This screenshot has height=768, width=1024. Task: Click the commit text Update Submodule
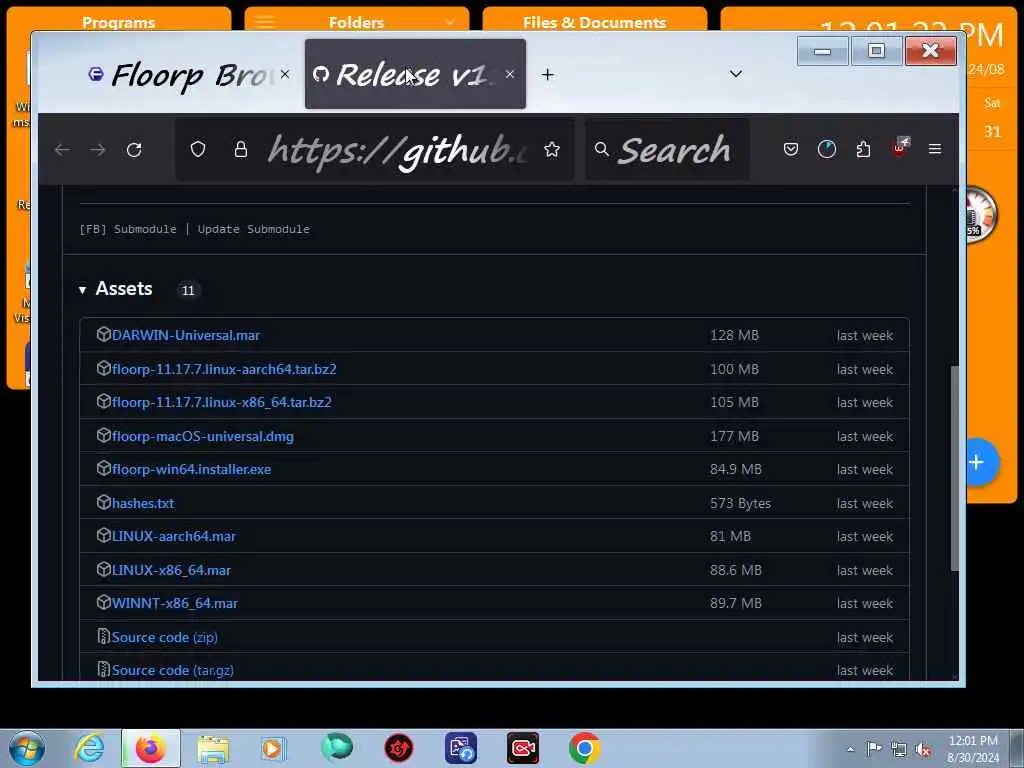pyautogui.click(x=253, y=229)
